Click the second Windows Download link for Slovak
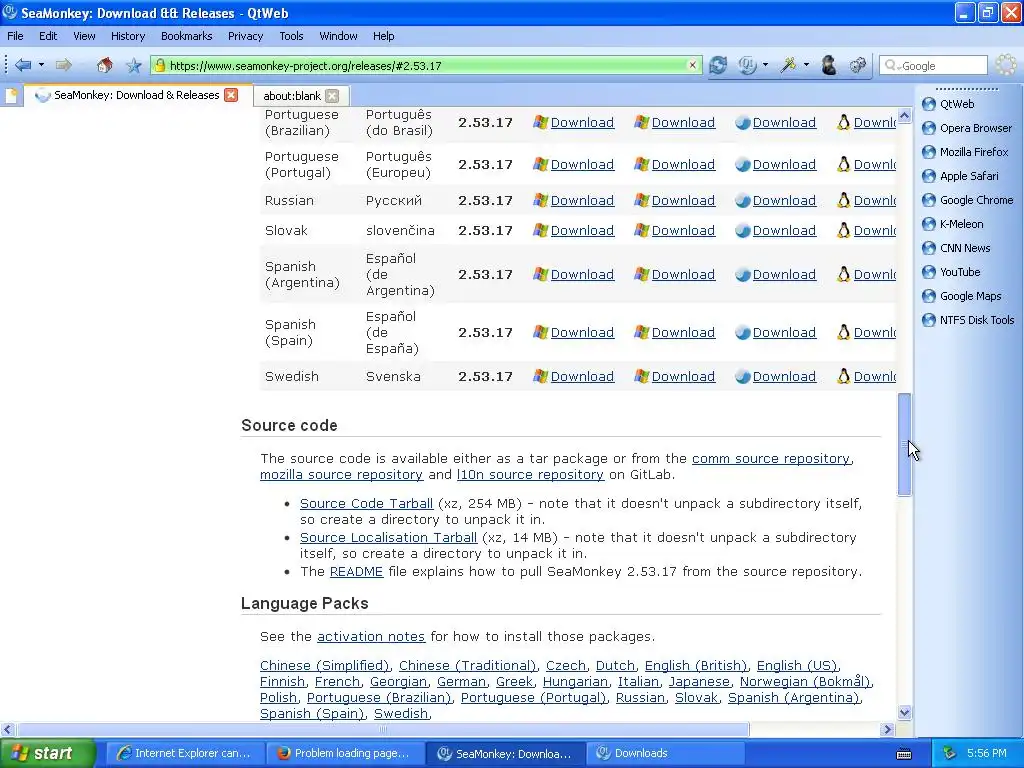The width and height of the screenshot is (1024, 768). pyautogui.click(x=683, y=231)
